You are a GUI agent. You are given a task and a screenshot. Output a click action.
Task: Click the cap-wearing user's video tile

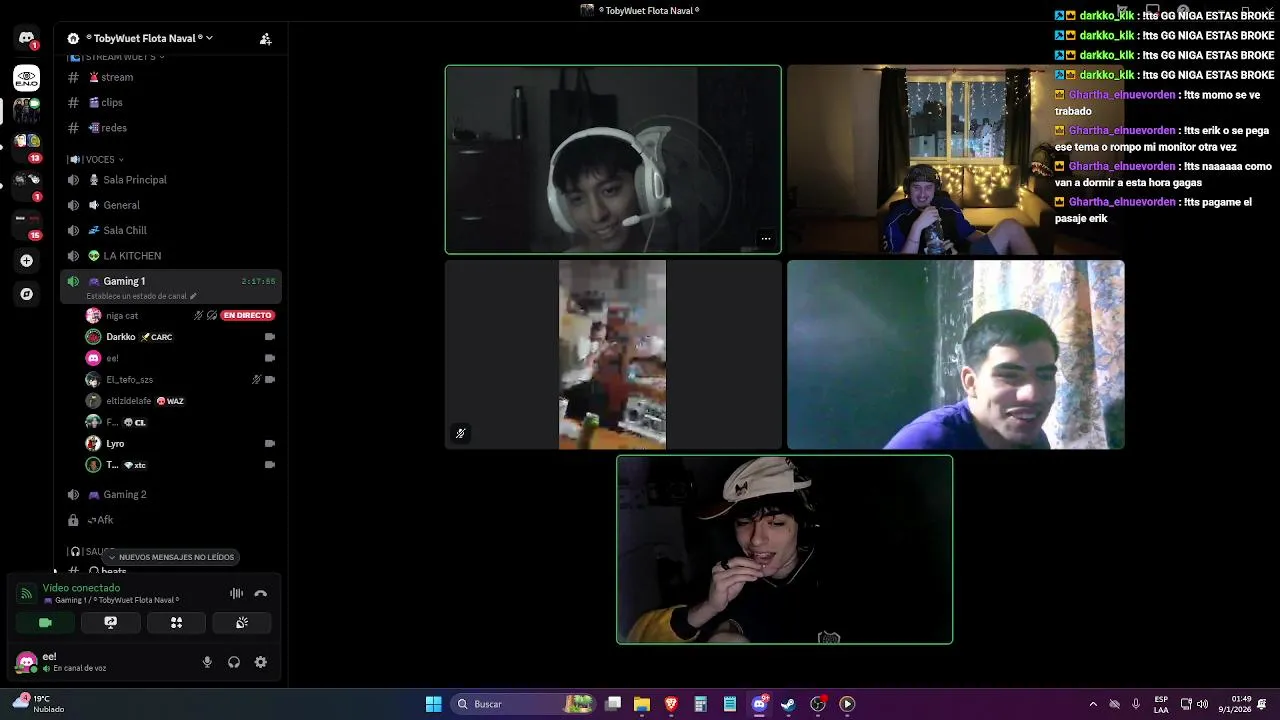pos(785,550)
